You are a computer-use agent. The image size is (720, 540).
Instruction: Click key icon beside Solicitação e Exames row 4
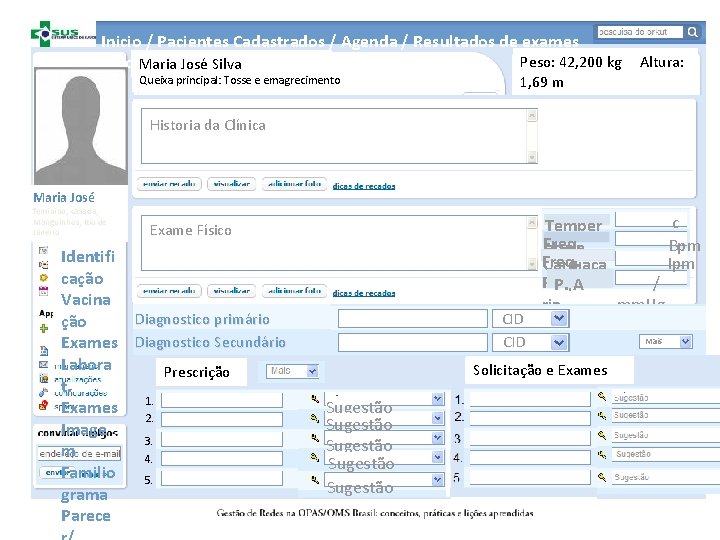(602, 455)
